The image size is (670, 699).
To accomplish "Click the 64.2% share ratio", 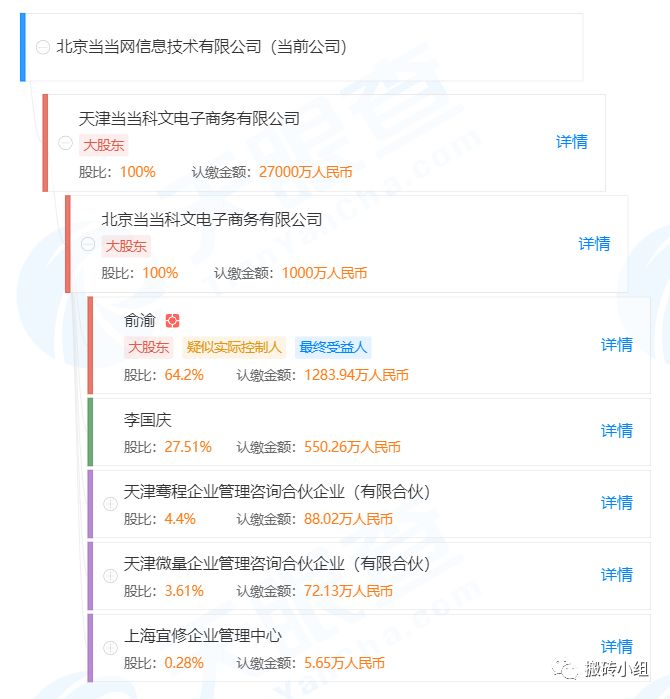I will coord(184,375).
